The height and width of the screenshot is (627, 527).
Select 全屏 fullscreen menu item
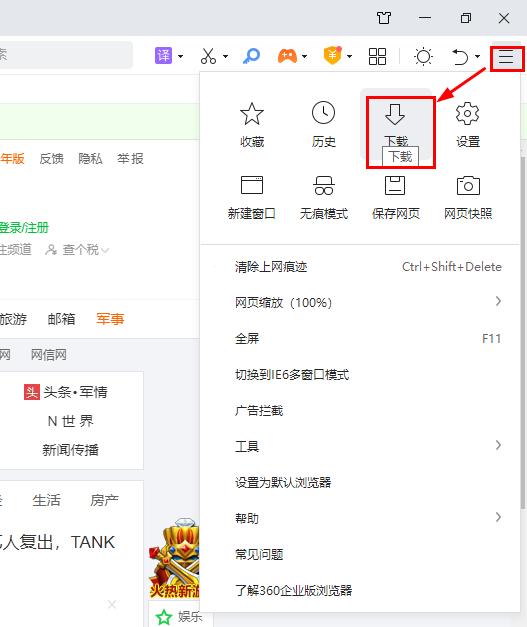(x=360, y=339)
